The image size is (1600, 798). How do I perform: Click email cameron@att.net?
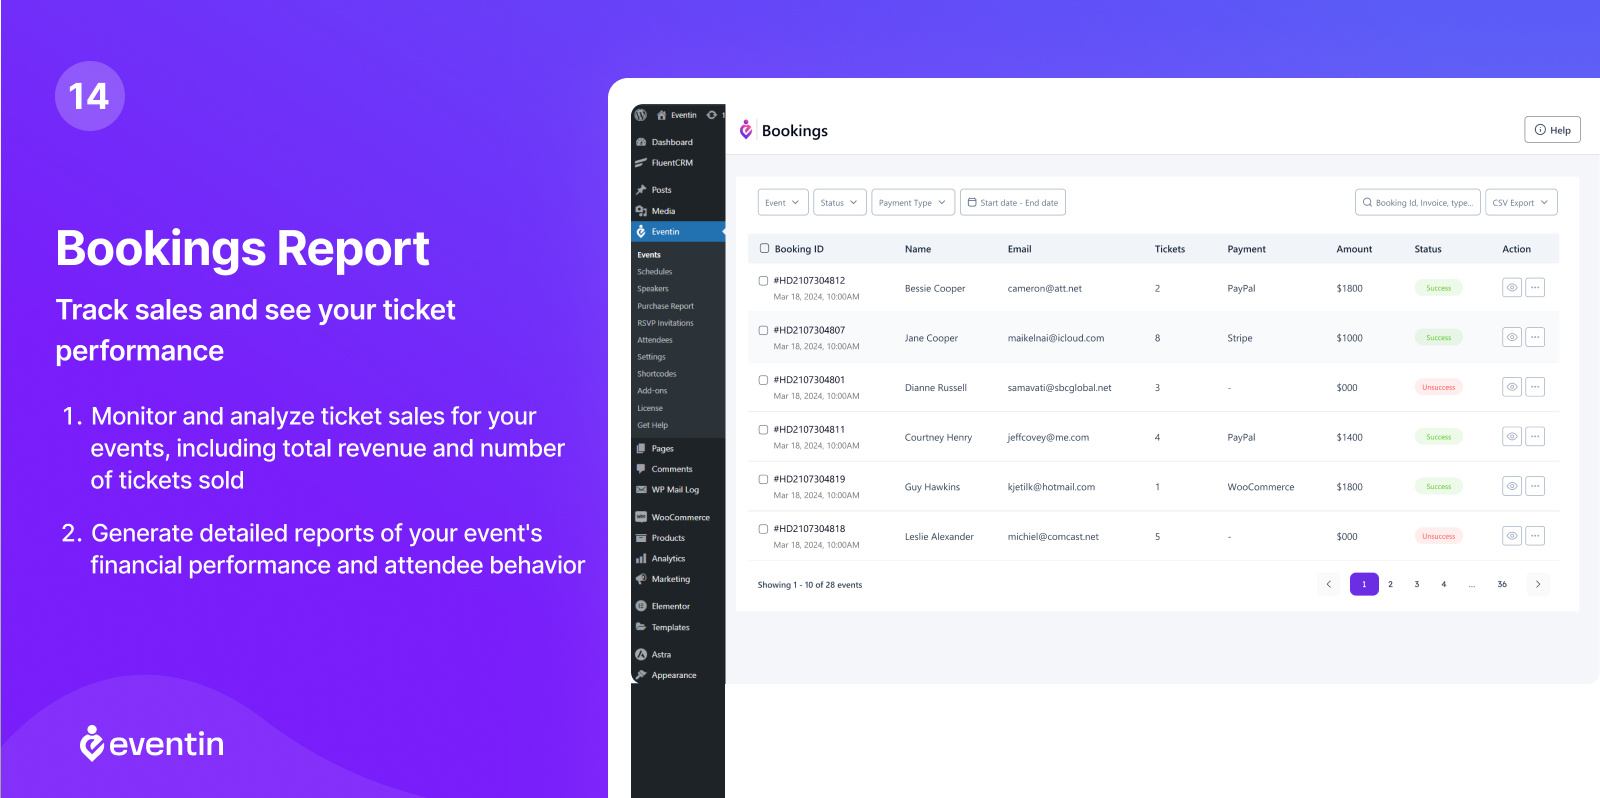click(x=1045, y=288)
